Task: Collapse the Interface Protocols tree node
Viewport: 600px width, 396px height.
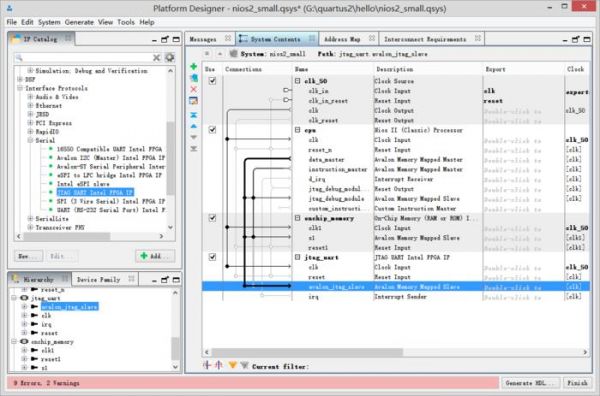Action: 20,88
